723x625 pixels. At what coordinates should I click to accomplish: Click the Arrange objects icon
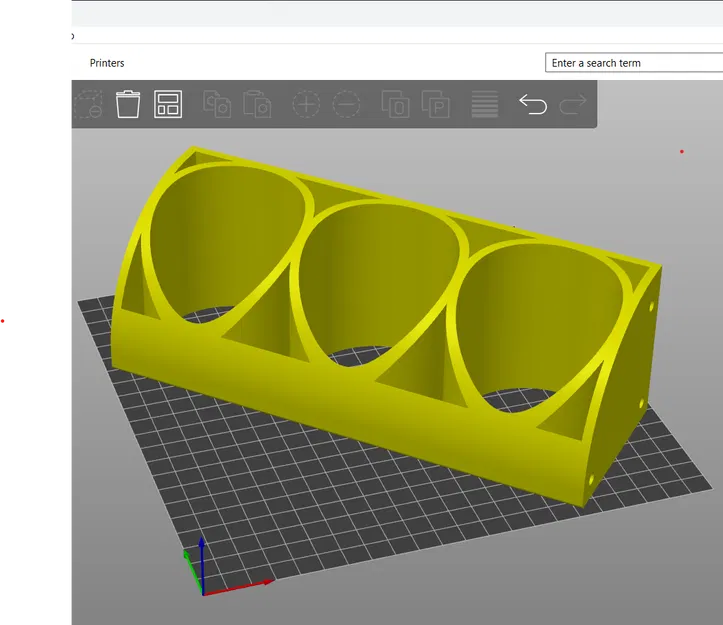click(x=168, y=104)
